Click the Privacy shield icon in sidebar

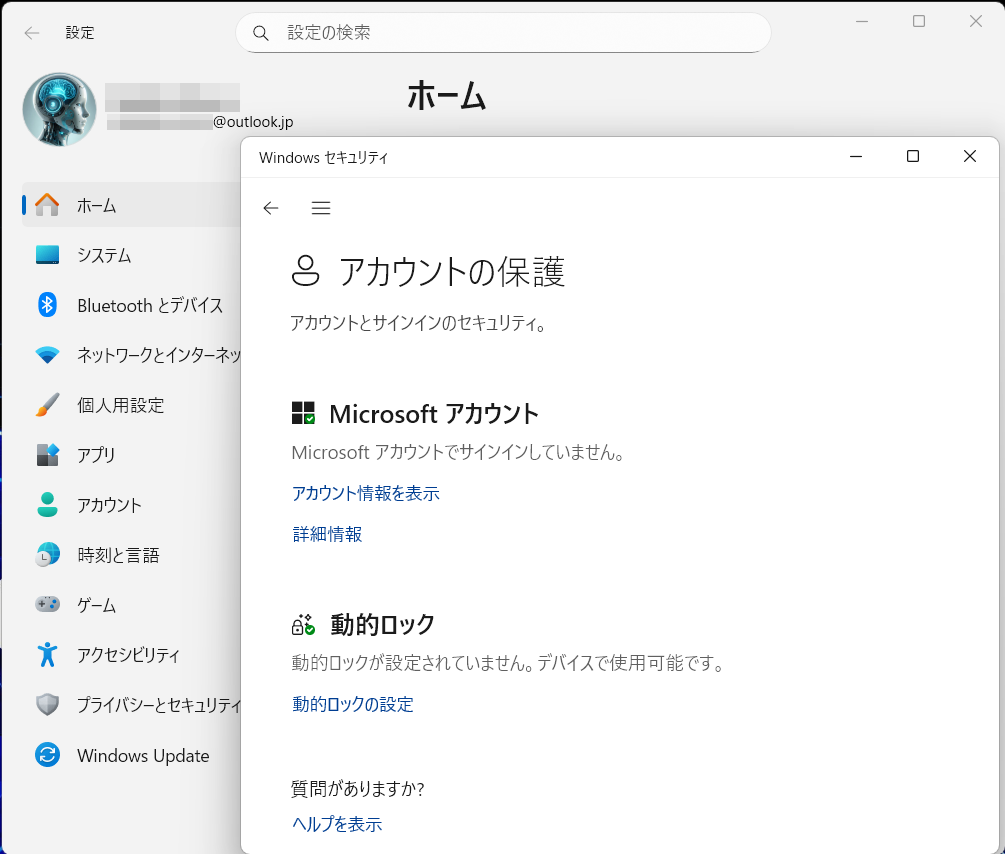point(47,705)
